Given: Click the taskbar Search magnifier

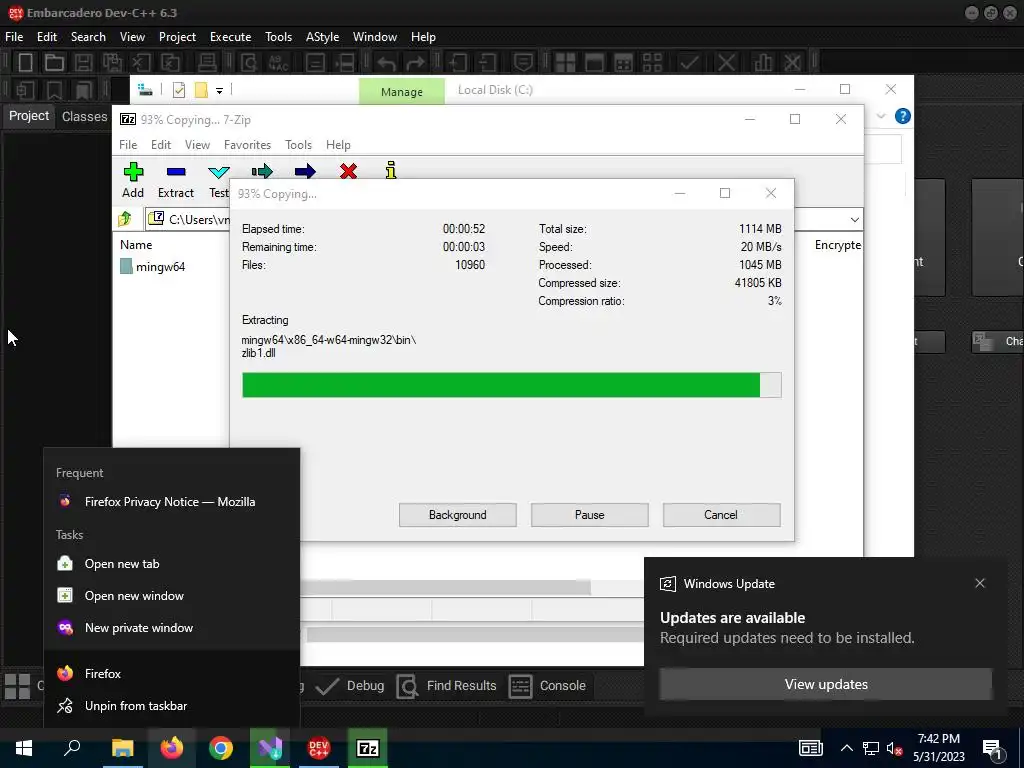Looking at the screenshot, I should tap(72, 748).
